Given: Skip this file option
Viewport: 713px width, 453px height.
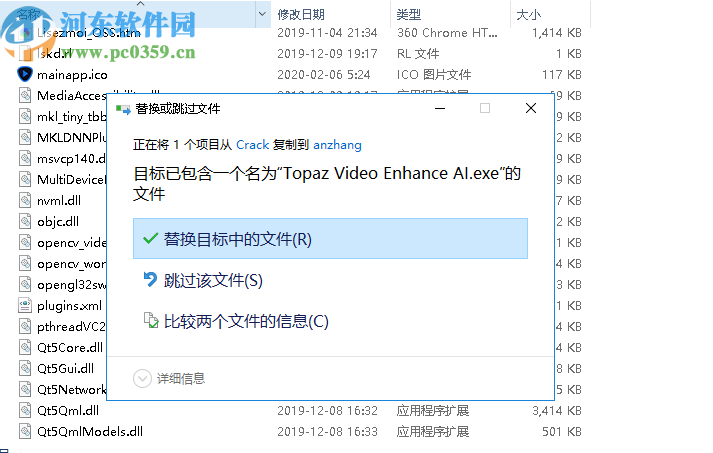Looking at the screenshot, I should (x=213, y=281).
